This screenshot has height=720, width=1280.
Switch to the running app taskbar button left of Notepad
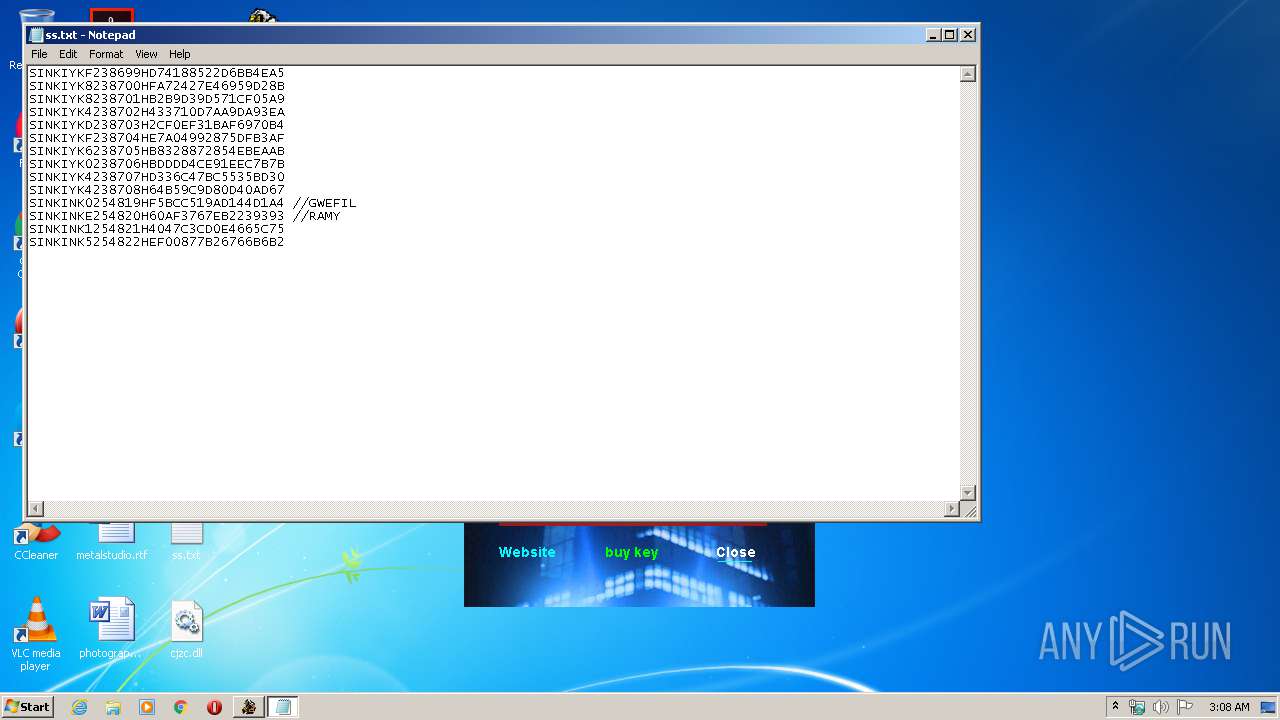tap(248, 707)
